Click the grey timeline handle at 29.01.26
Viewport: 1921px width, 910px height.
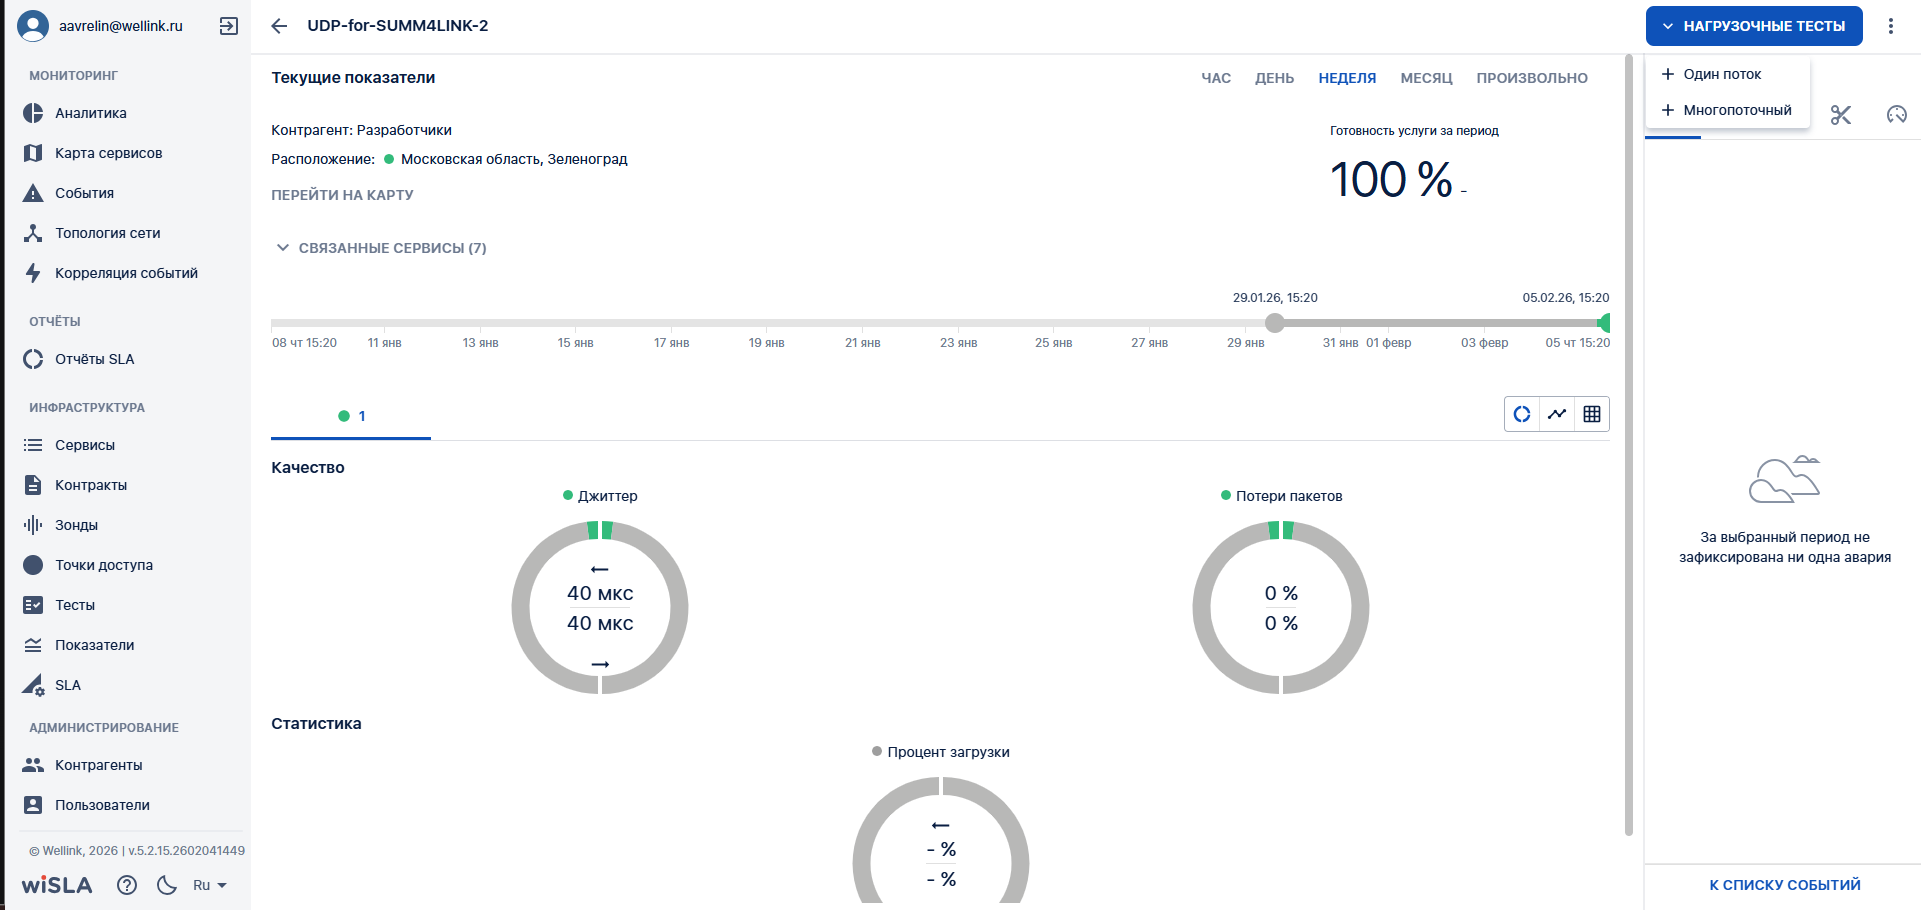click(1274, 323)
